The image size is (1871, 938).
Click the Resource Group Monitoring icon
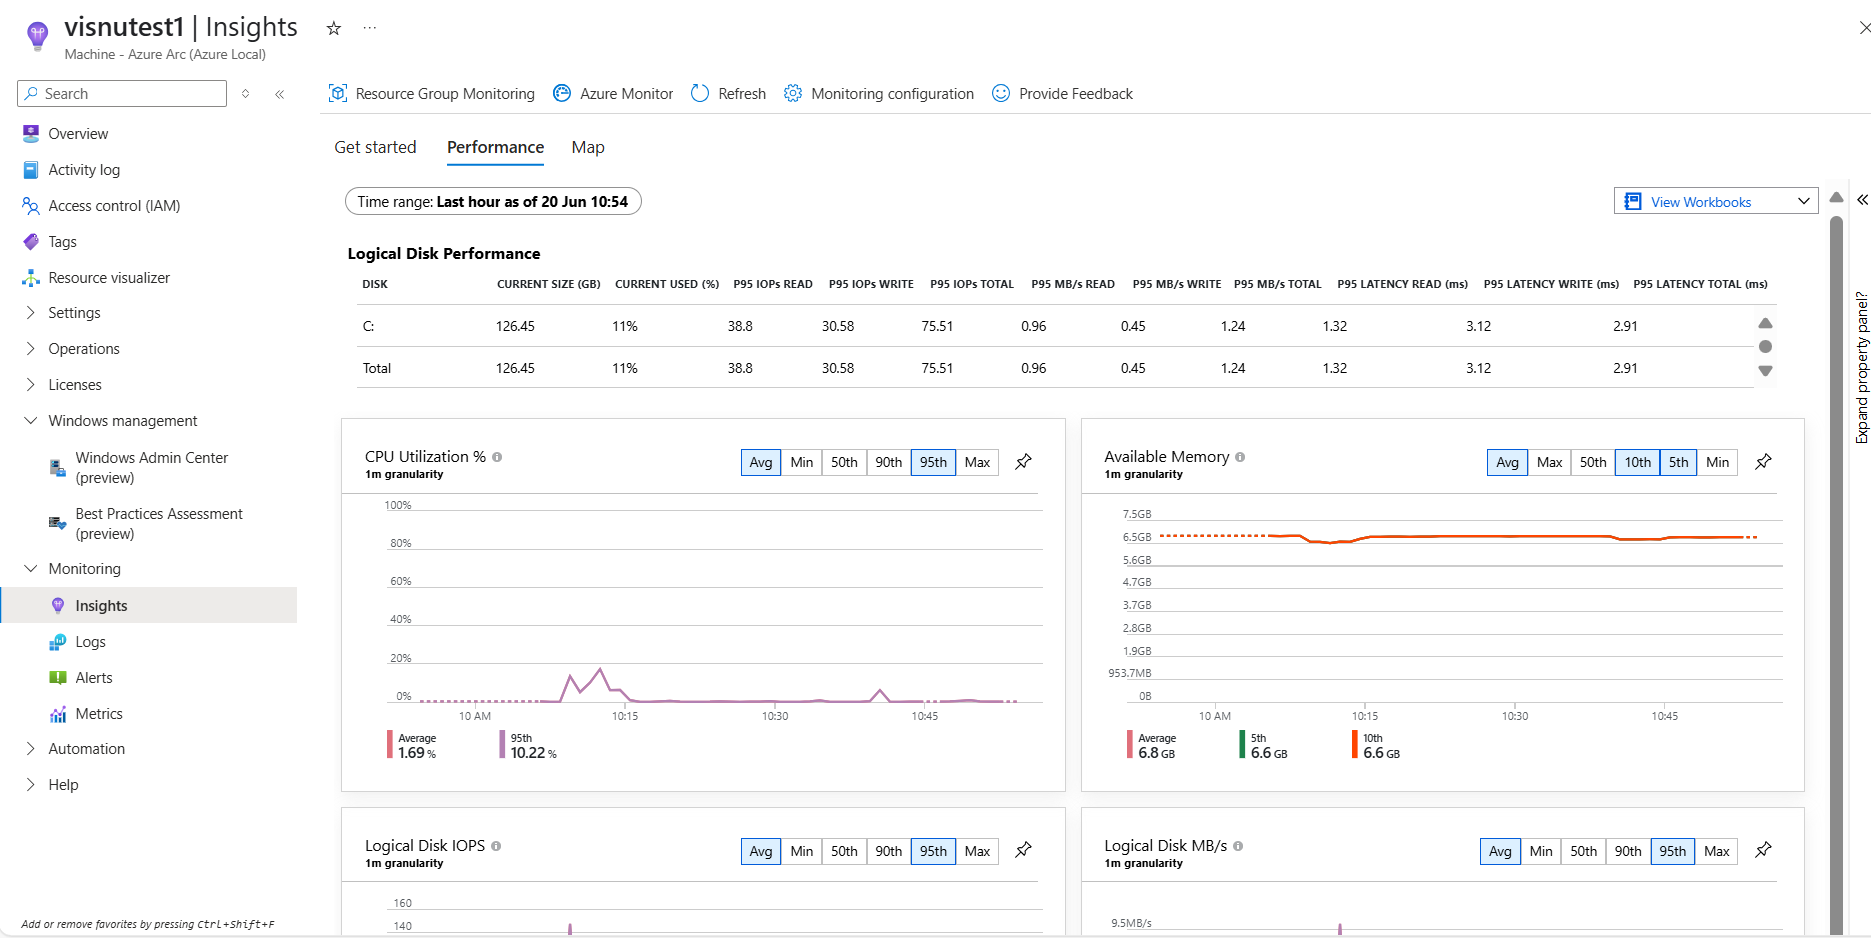click(x=338, y=93)
